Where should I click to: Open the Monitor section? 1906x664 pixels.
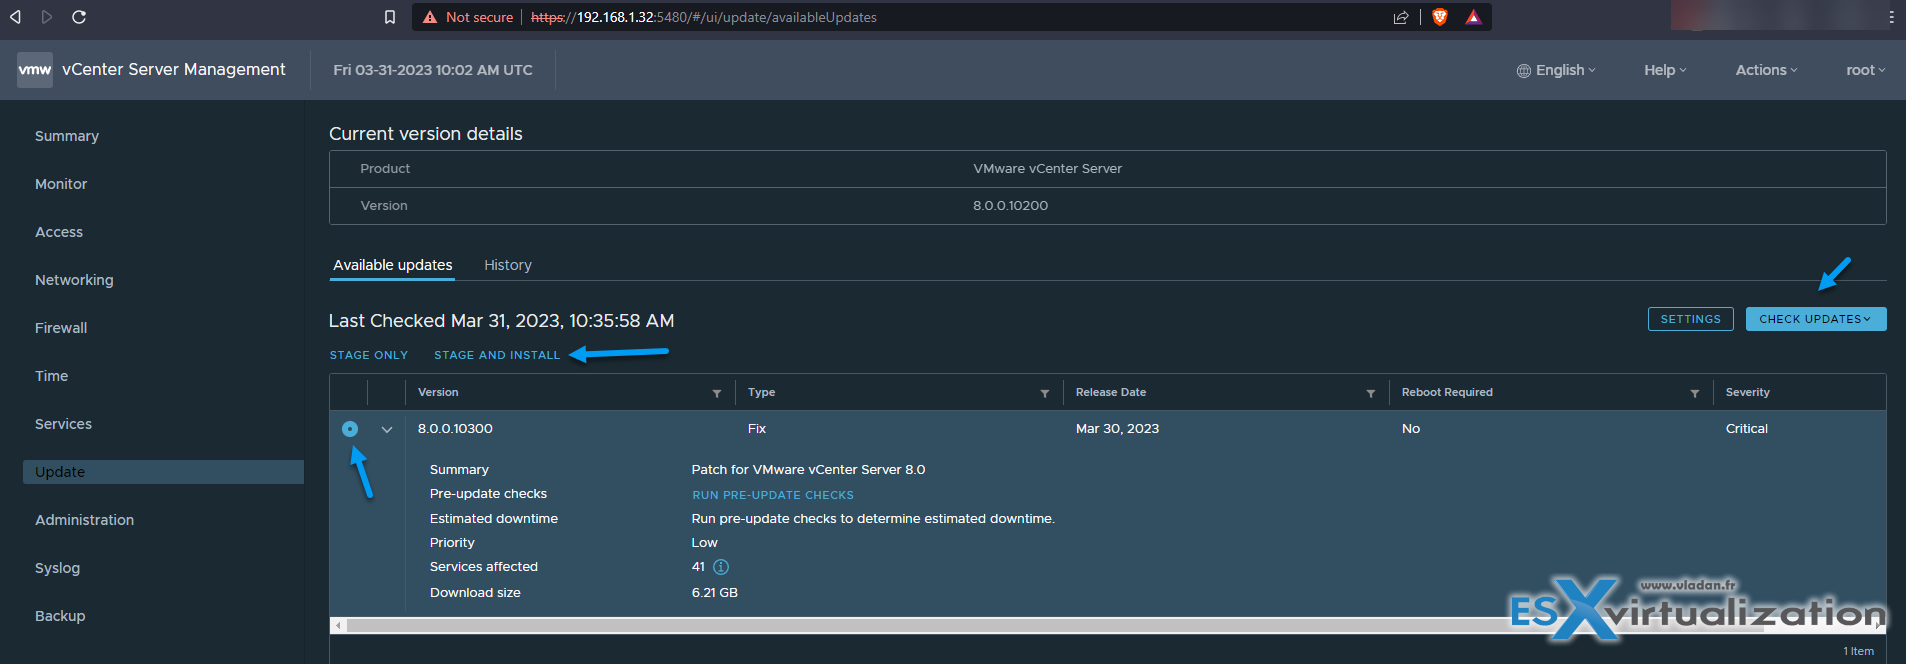coord(61,184)
